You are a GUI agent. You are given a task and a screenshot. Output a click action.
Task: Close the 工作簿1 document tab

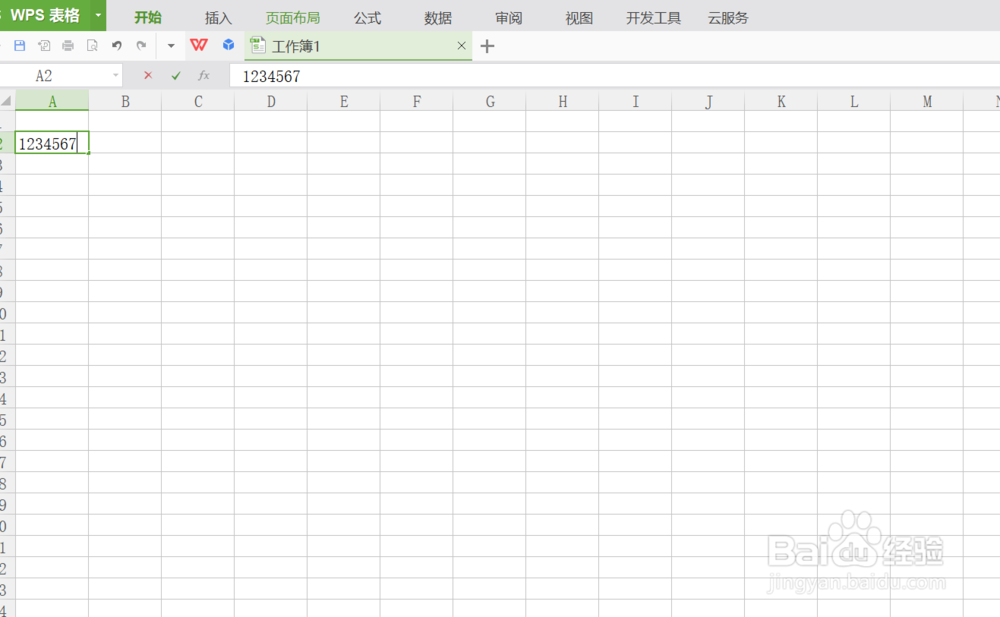(461, 46)
